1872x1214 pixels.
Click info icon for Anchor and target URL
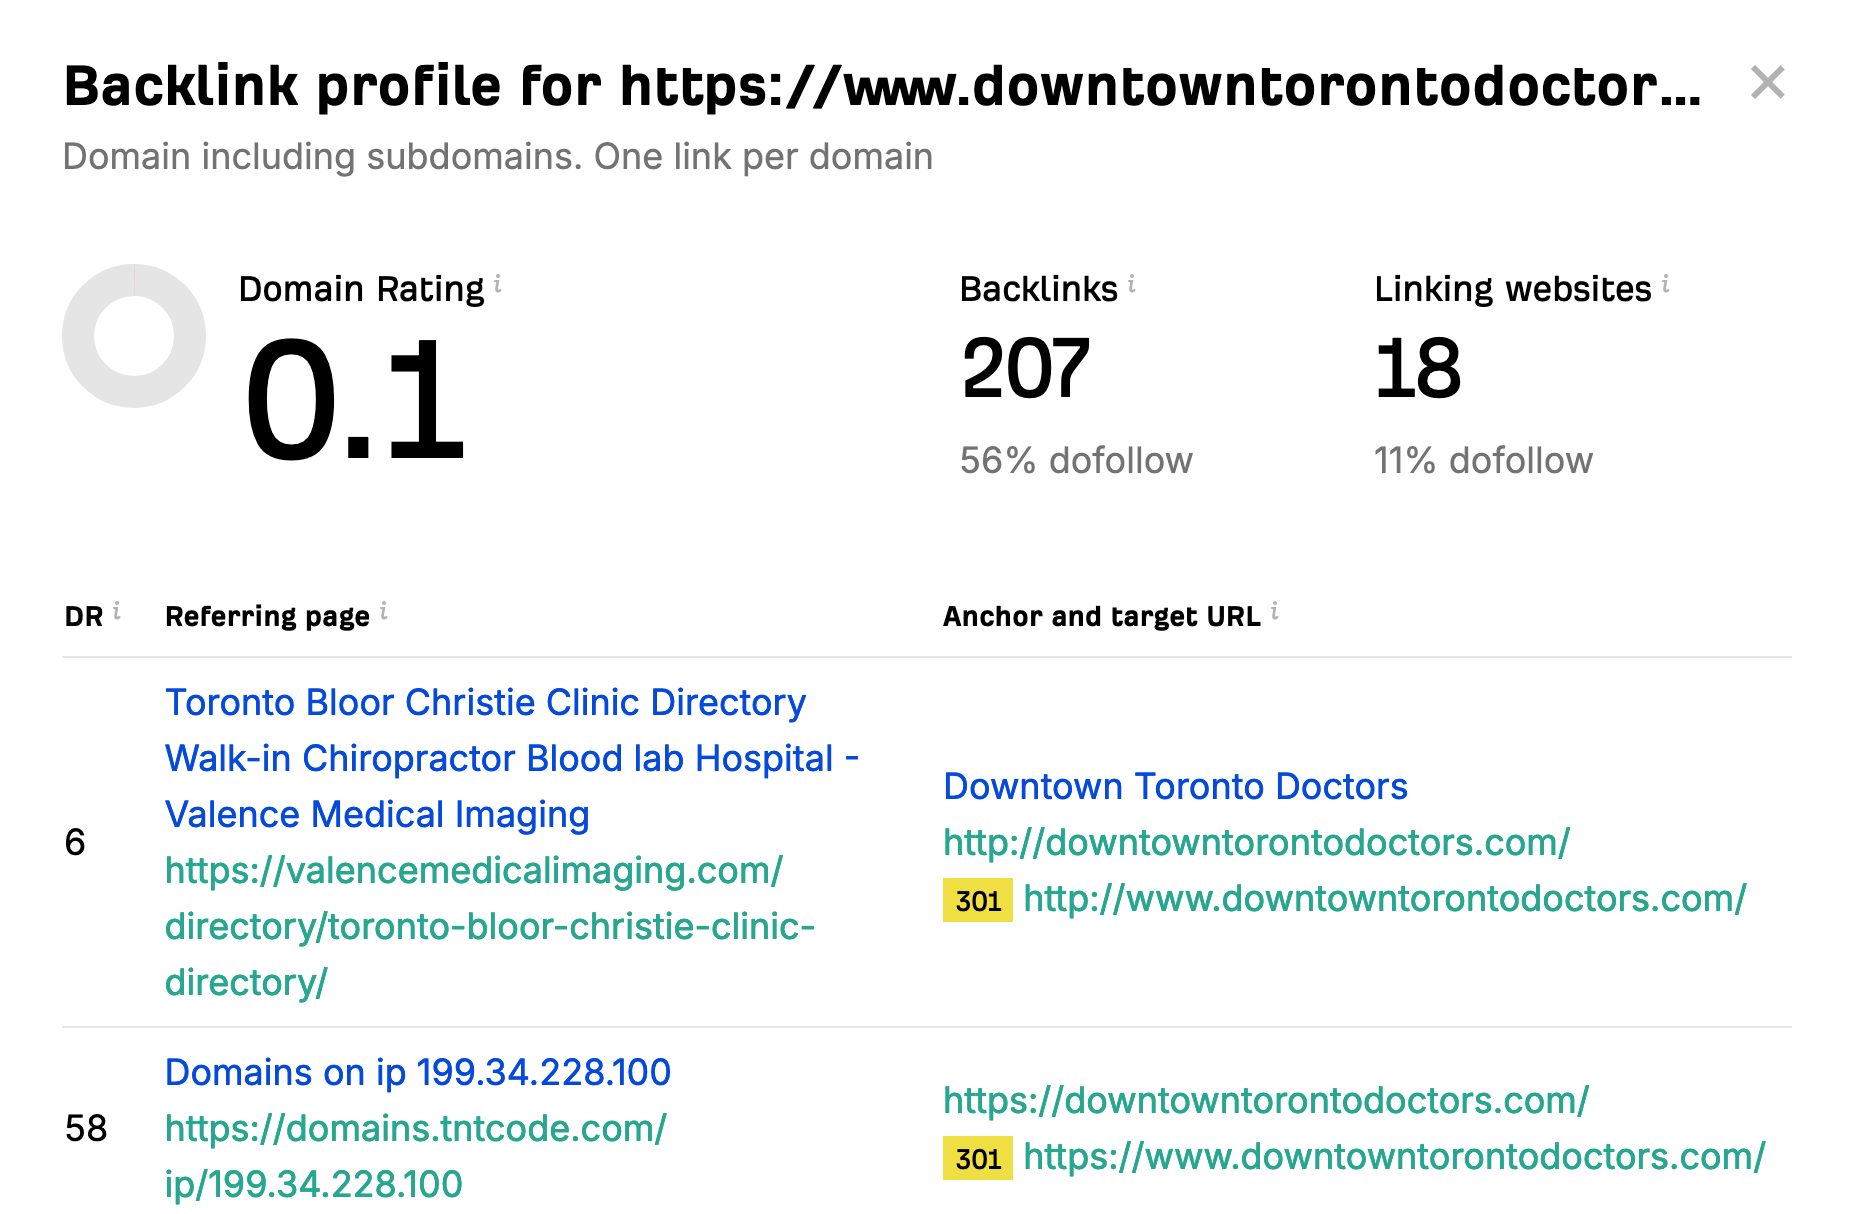pyautogui.click(x=1274, y=611)
